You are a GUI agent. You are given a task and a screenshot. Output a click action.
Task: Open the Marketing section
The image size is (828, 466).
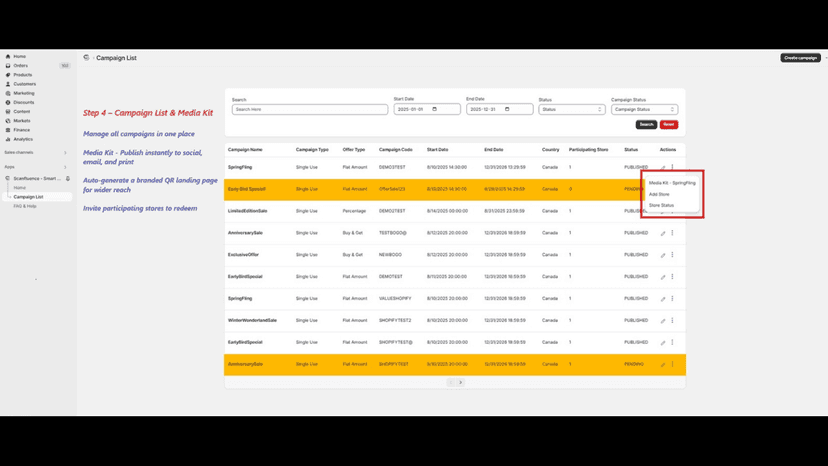(24, 93)
